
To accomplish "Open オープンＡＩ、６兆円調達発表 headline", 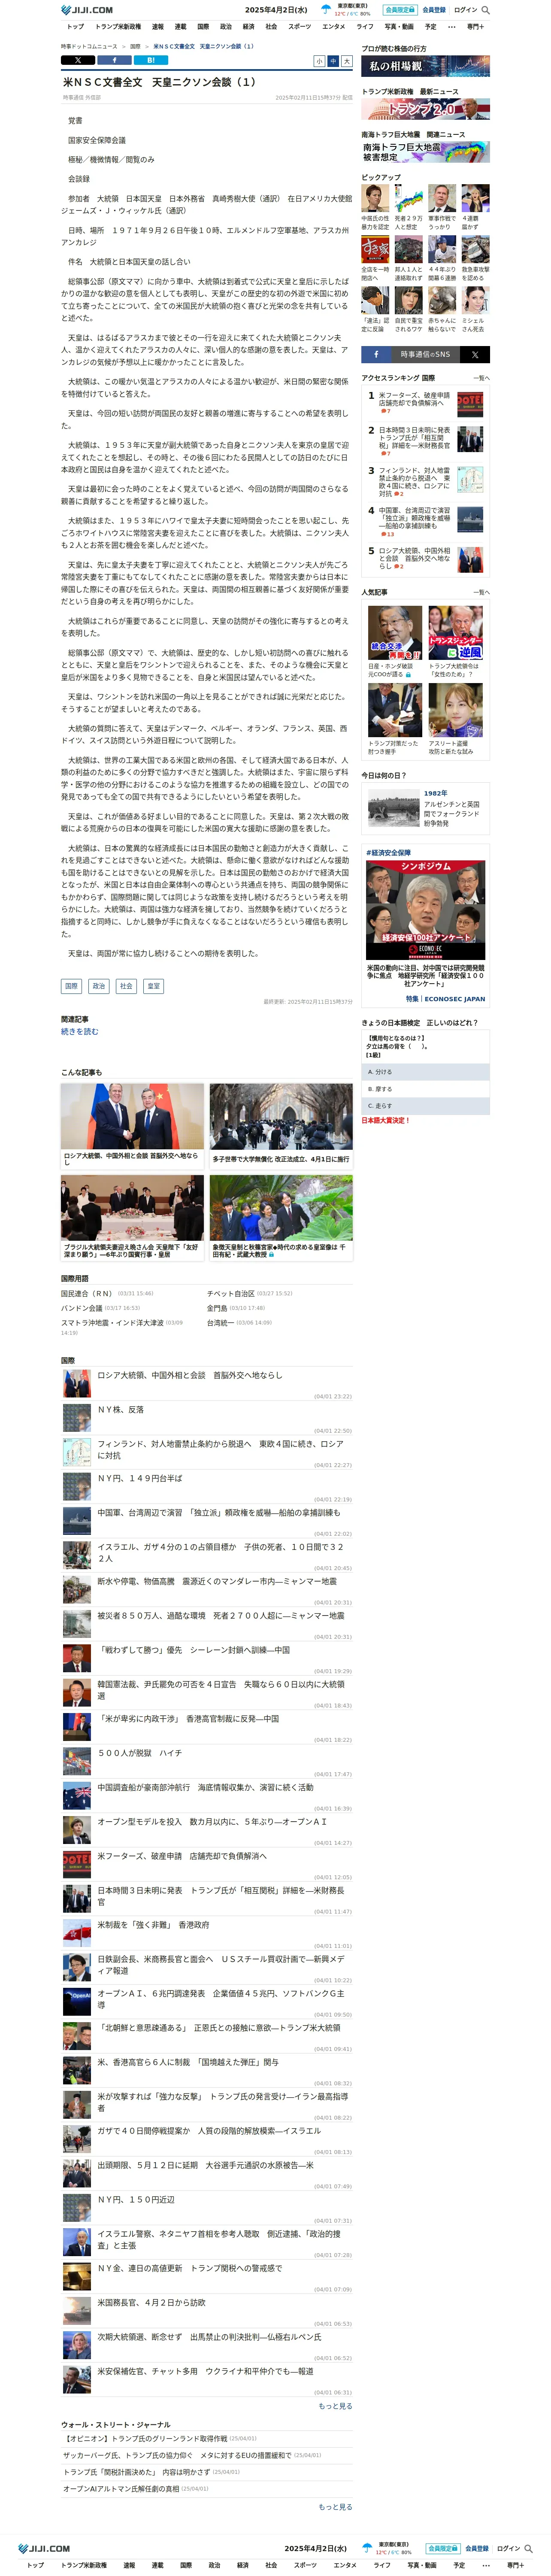I will [x=220, y=1998].
